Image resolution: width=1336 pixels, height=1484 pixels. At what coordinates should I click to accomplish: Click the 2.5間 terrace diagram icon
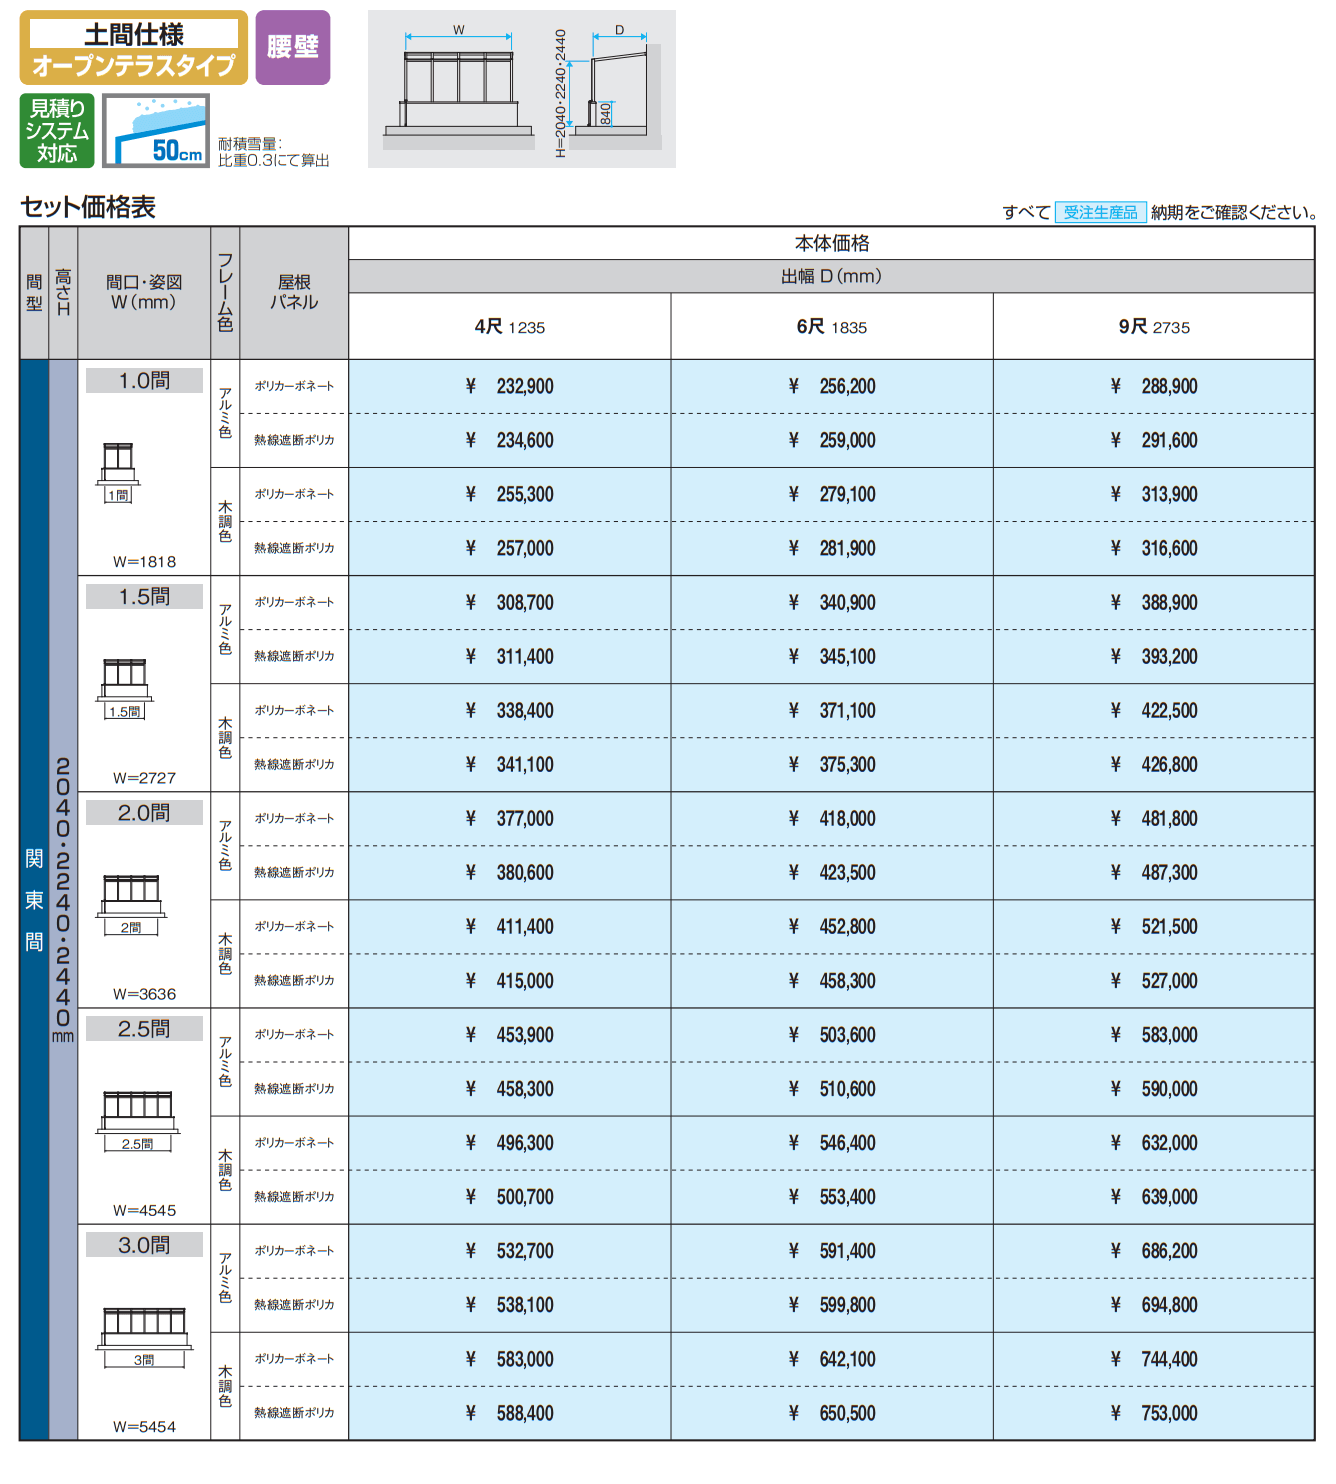pos(138,1120)
